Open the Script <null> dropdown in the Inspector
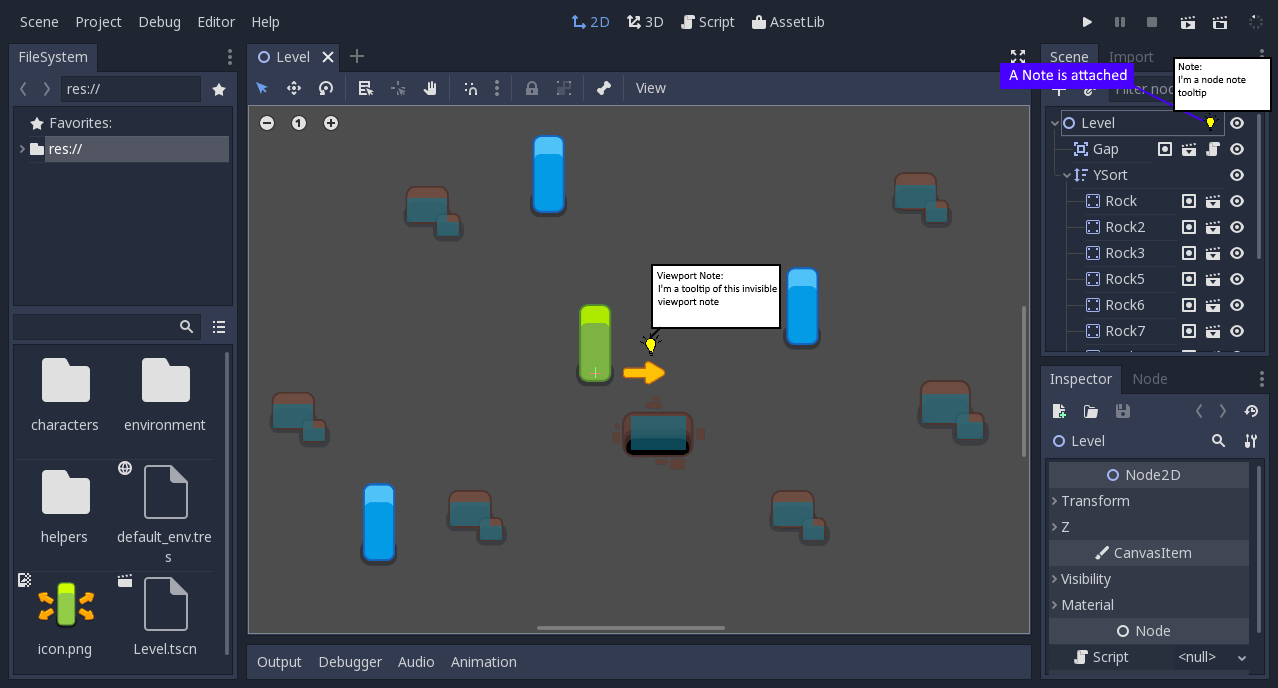 [1211, 657]
